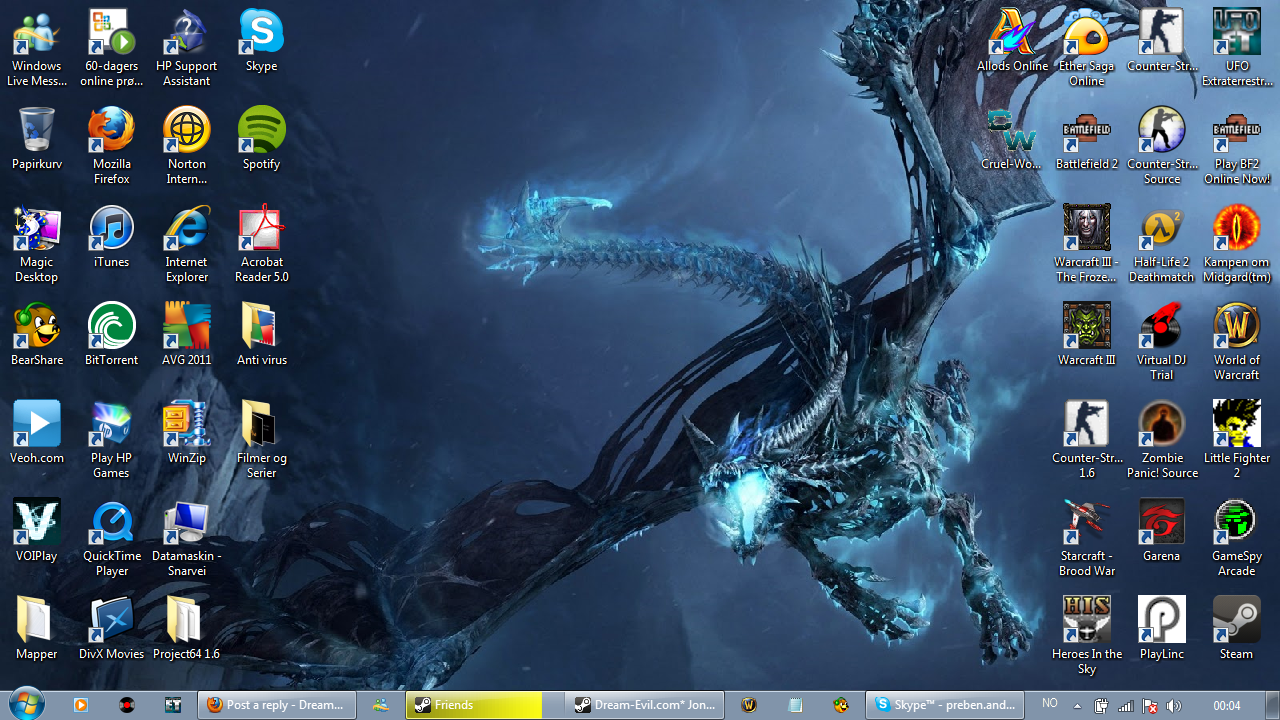Image resolution: width=1280 pixels, height=720 pixels.
Task: Launch BearShare from desktop
Action: coord(37,327)
